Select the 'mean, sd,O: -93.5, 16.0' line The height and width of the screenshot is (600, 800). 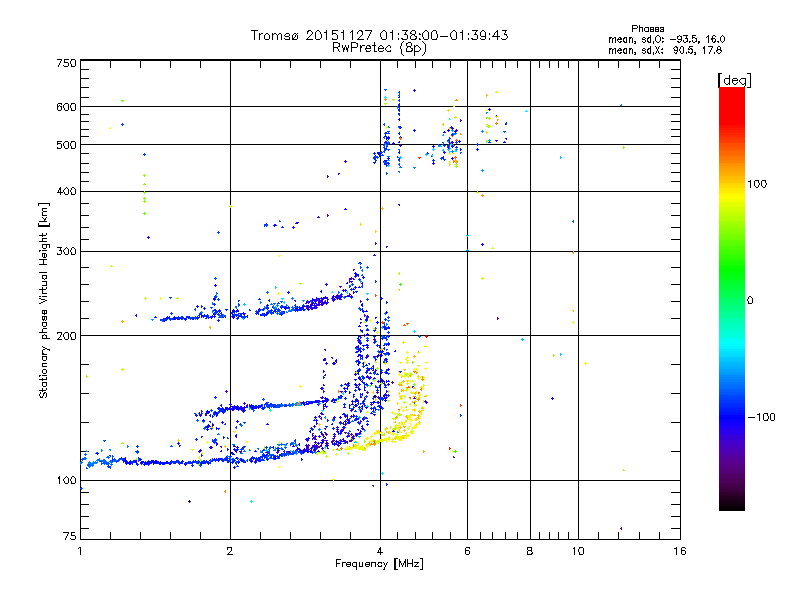pyautogui.click(x=666, y=39)
